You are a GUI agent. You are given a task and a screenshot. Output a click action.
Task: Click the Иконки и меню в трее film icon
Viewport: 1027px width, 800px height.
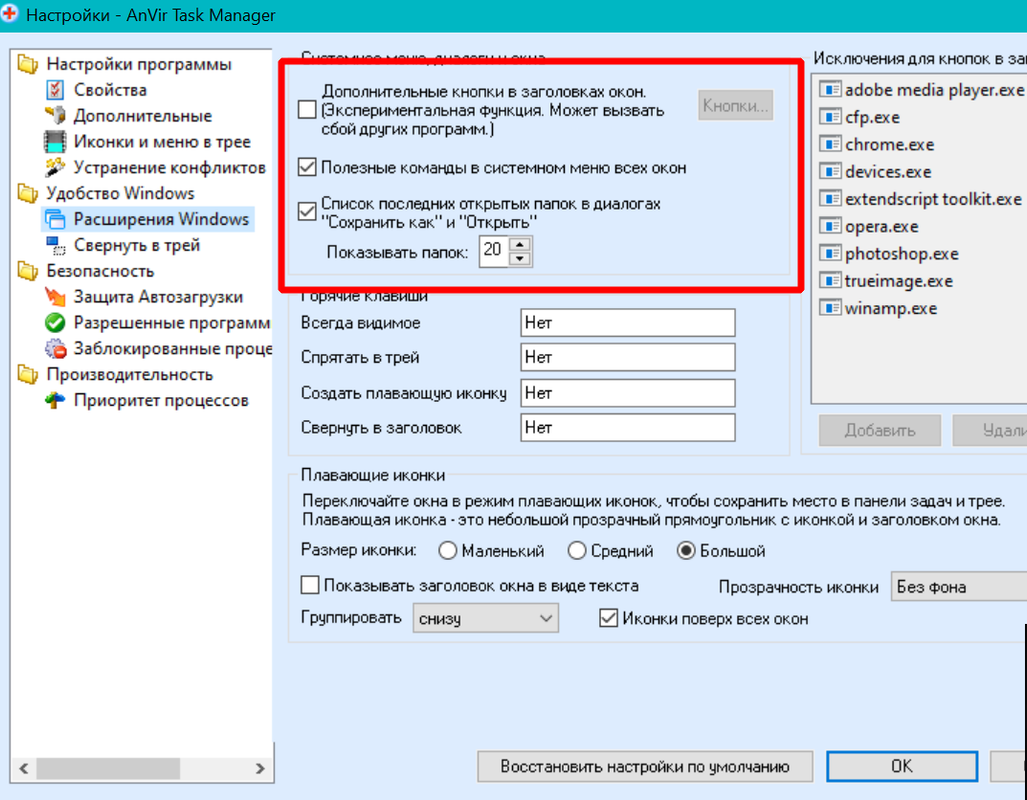pyautogui.click(x=55, y=142)
